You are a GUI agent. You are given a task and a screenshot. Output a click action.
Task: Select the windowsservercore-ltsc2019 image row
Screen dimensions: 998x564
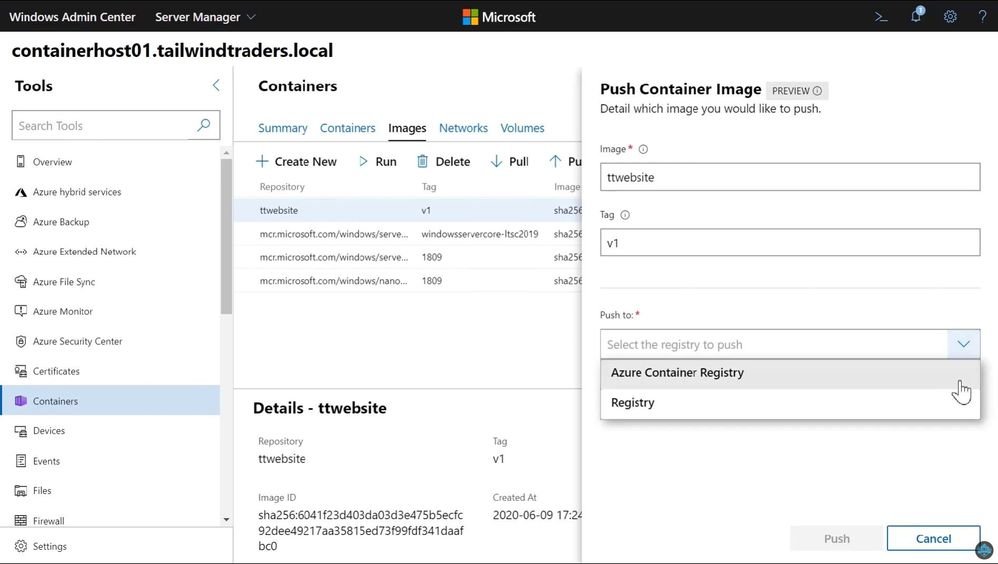[x=407, y=234]
